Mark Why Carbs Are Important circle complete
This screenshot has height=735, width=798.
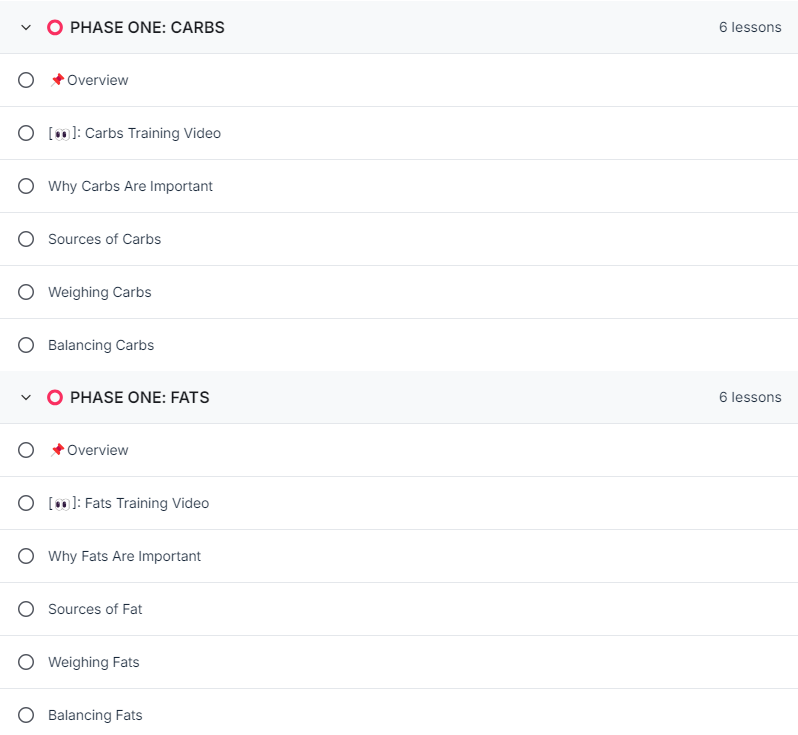[26, 186]
